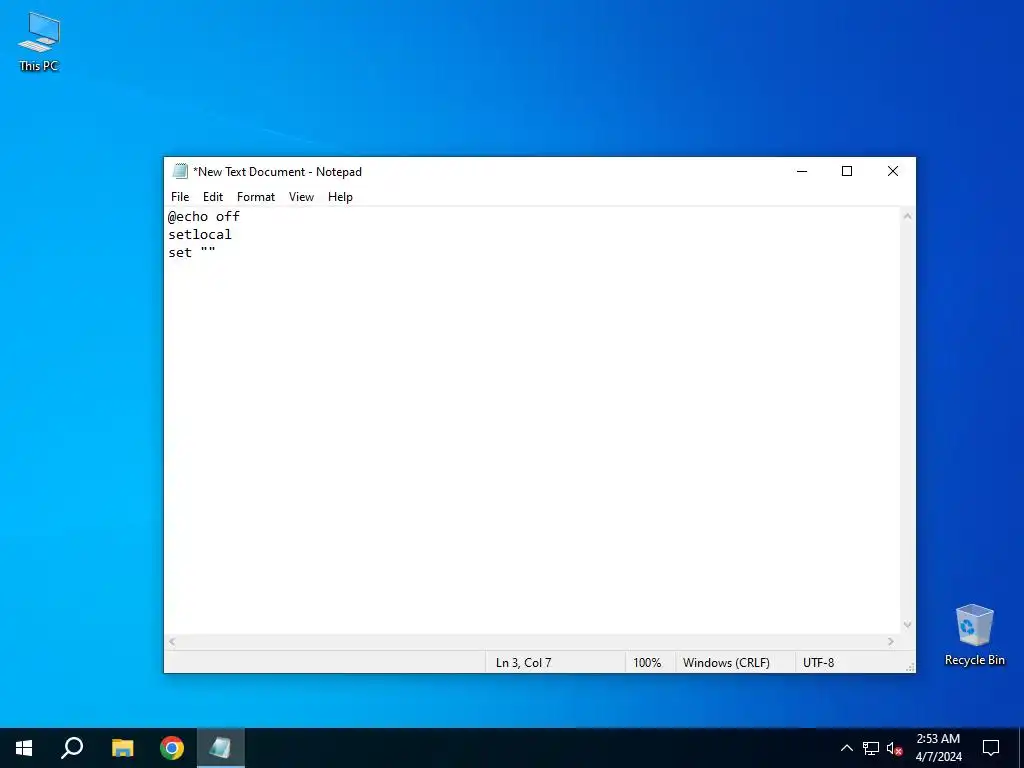
Task: Place cursor in the 'set ""' line
Action: coord(192,253)
